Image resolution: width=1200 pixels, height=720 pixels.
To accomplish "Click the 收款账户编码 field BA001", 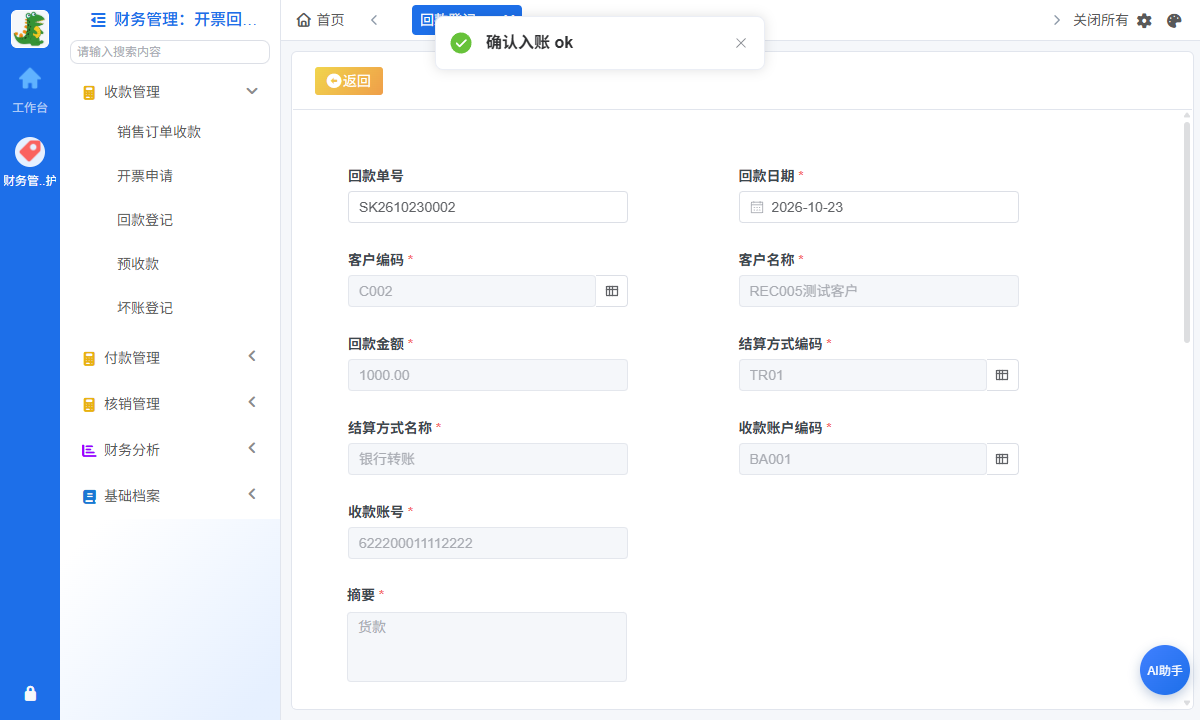I will pyautogui.click(x=863, y=459).
